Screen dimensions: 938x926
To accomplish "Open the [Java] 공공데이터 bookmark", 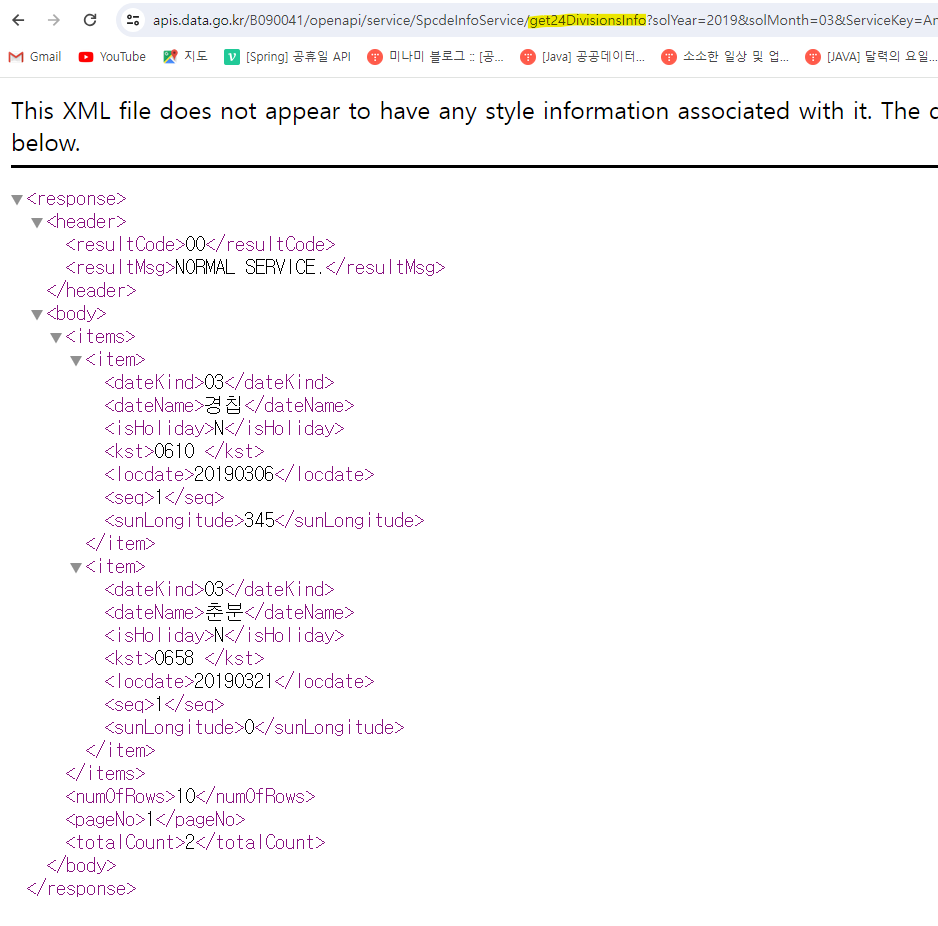I will (x=583, y=57).
